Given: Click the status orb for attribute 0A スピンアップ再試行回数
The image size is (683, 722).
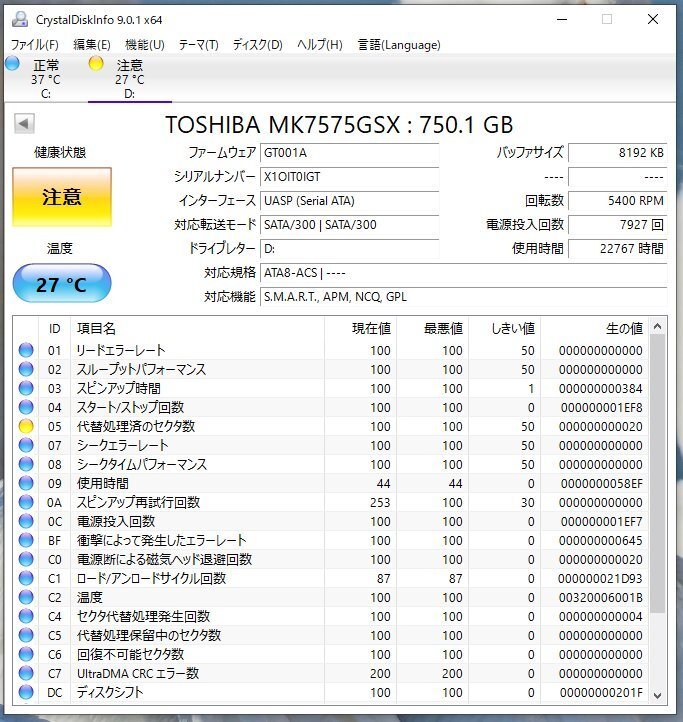Looking at the screenshot, I should tap(26, 502).
